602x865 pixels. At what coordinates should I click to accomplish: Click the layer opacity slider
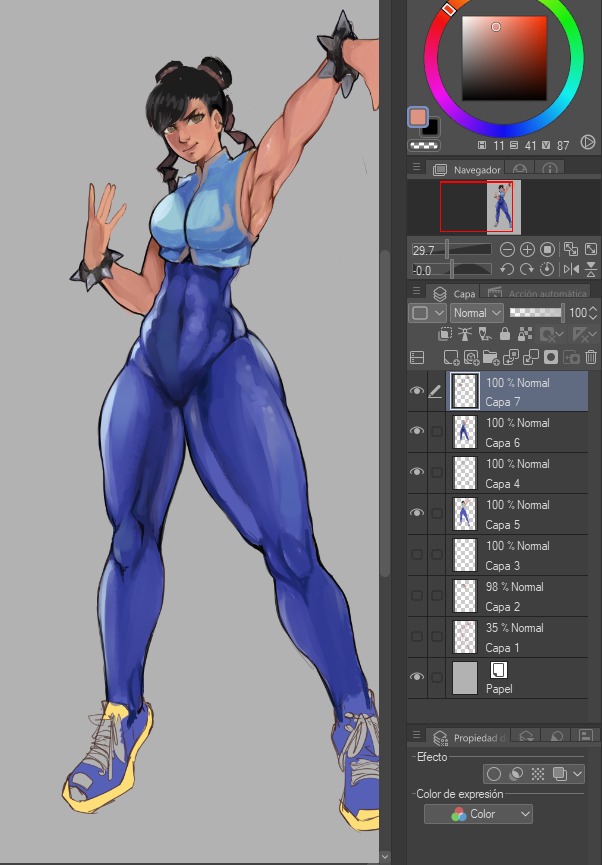coord(536,313)
